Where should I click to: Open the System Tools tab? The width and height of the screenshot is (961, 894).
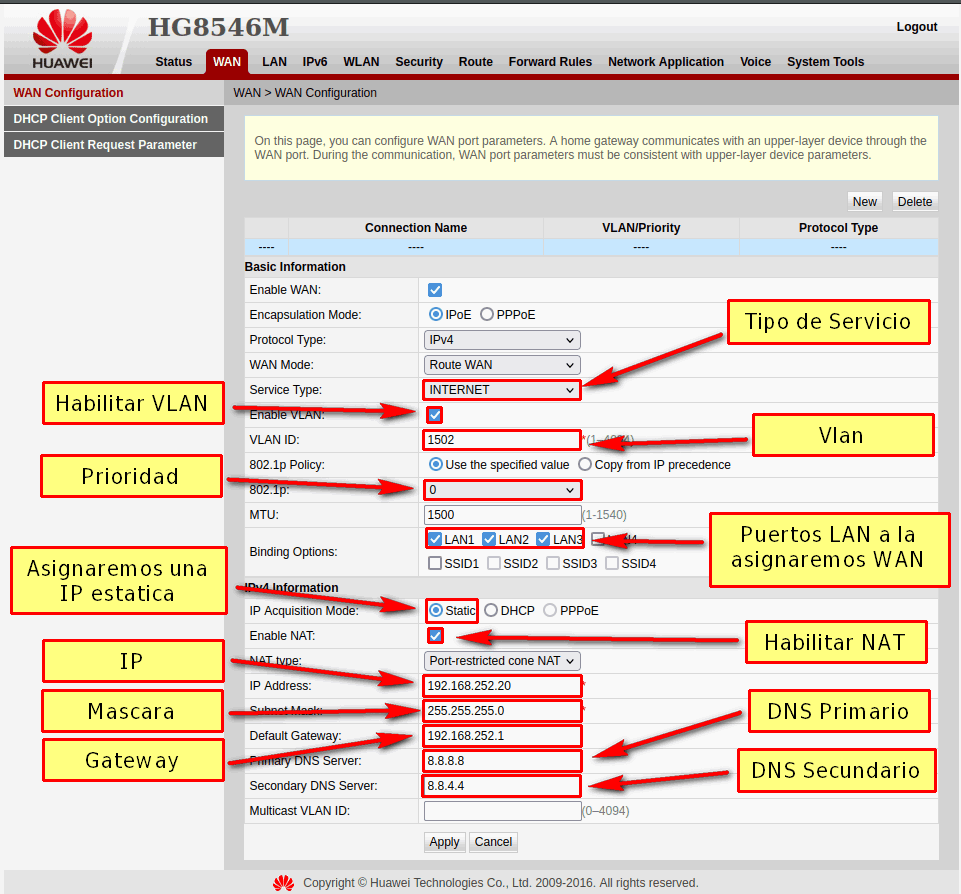coord(825,62)
